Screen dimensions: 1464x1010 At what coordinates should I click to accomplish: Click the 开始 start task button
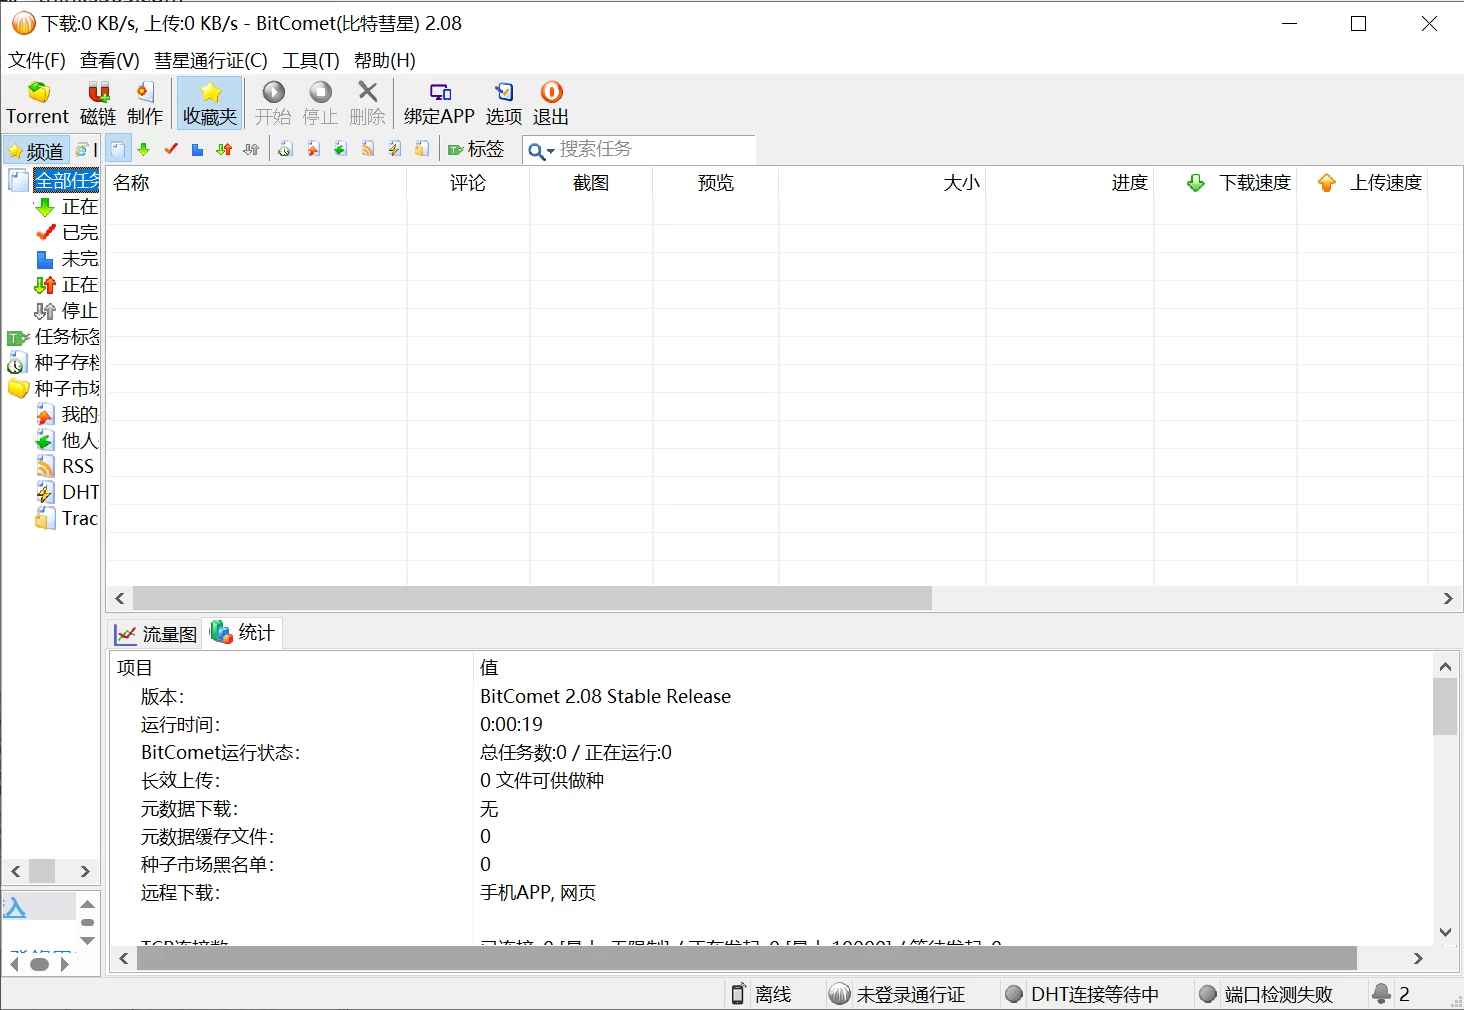coord(273,103)
